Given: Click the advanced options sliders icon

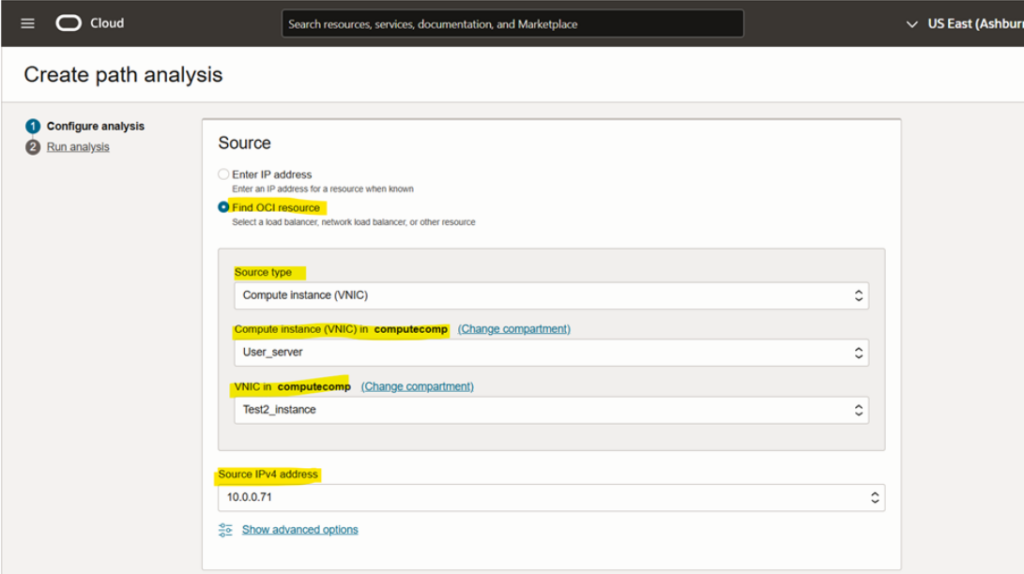Looking at the screenshot, I should pos(225,530).
